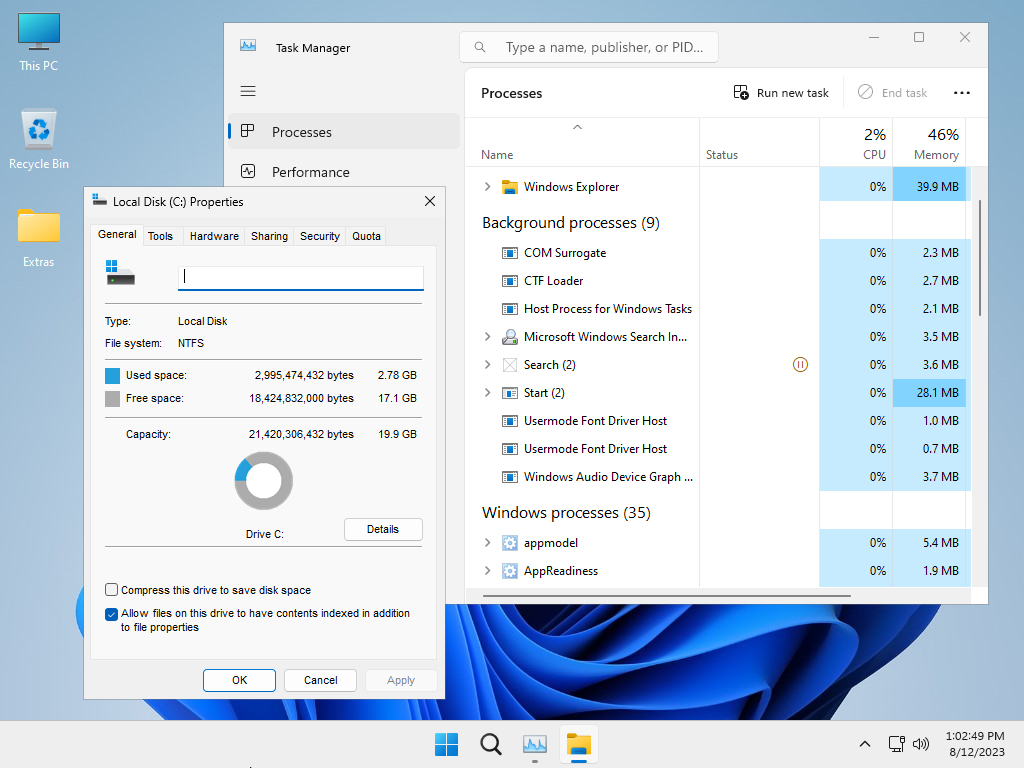Screen dimensions: 1024x768
Task: Expand the Windows Explorer process group
Action: pyautogui.click(x=487, y=187)
